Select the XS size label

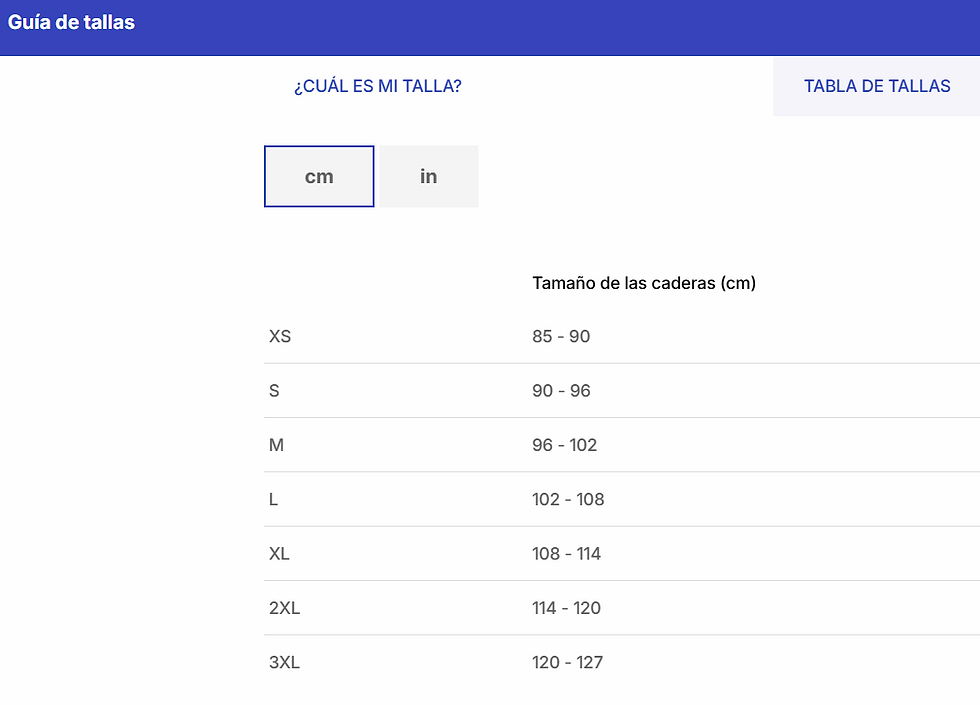pos(280,337)
